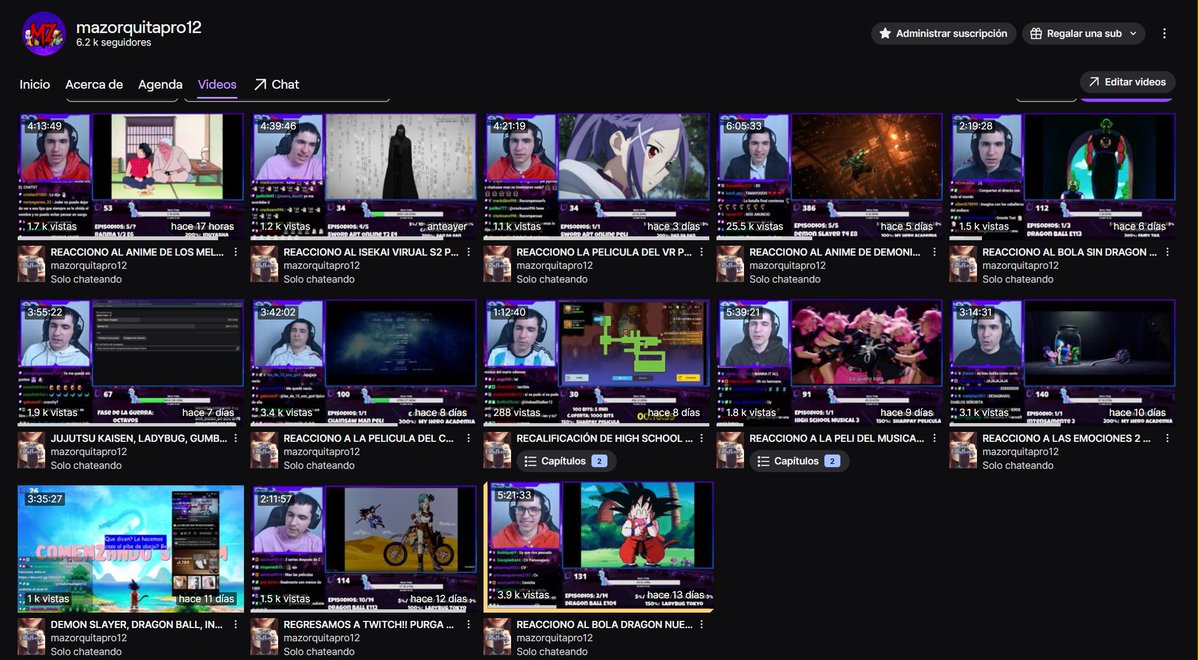Open title REACCIONO A LAS EMOCIONES 2

click(1067, 438)
